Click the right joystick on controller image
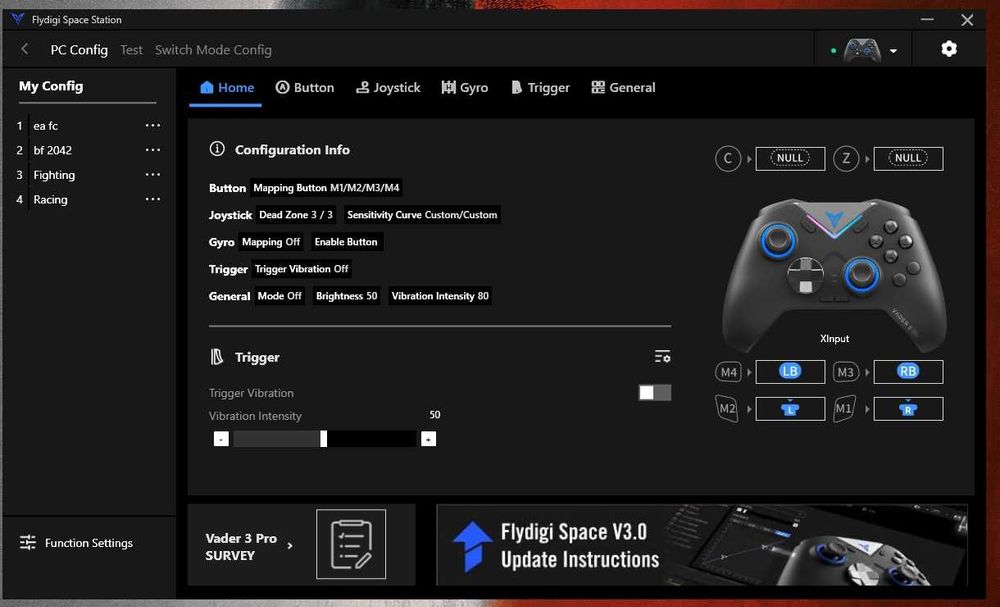 [x=862, y=274]
